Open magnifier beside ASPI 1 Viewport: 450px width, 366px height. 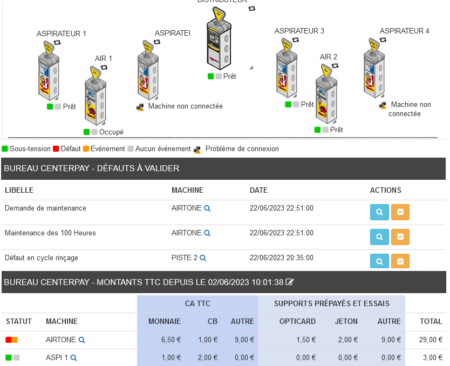tap(74, 358)
